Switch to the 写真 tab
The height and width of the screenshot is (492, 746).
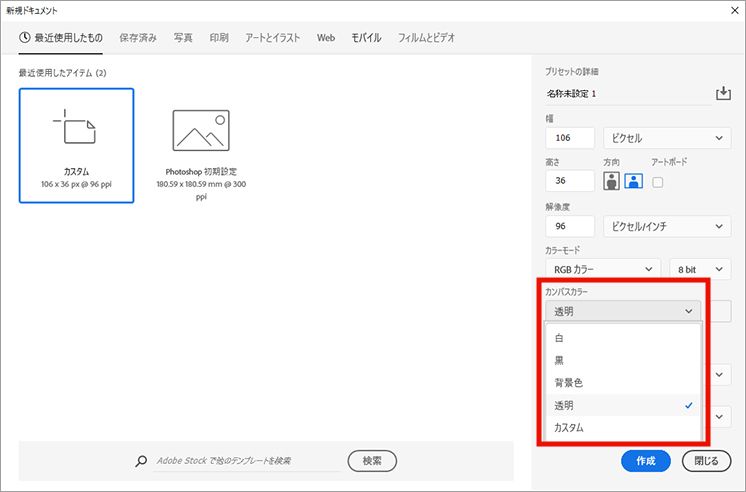tap(183, 38)
